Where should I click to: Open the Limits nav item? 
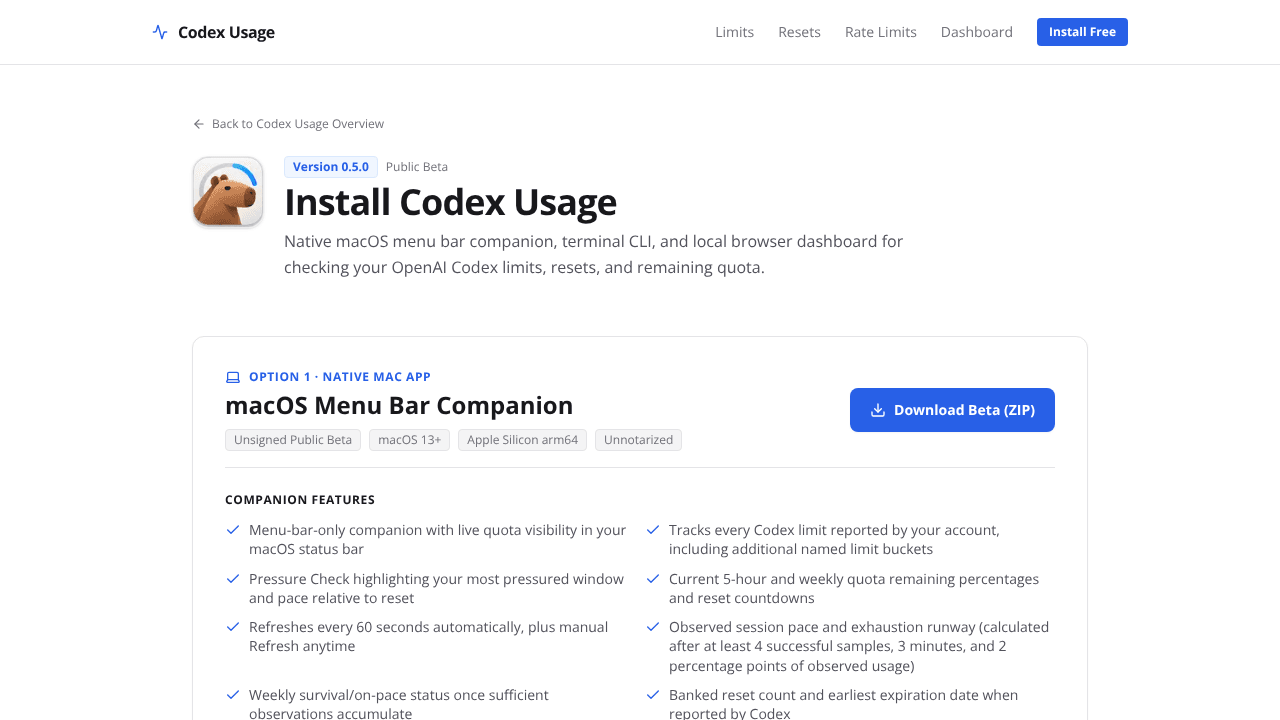[x=734, y=32]
